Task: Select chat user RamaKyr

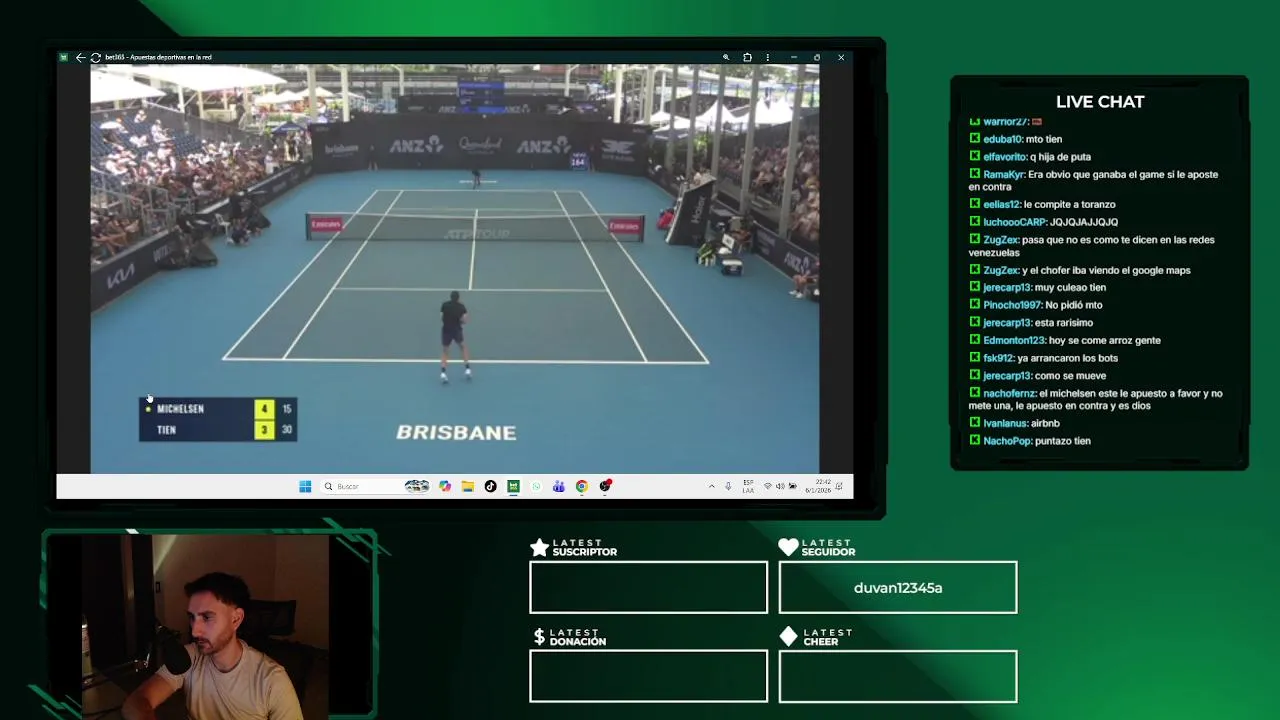Action: (x=1004, y=174)
